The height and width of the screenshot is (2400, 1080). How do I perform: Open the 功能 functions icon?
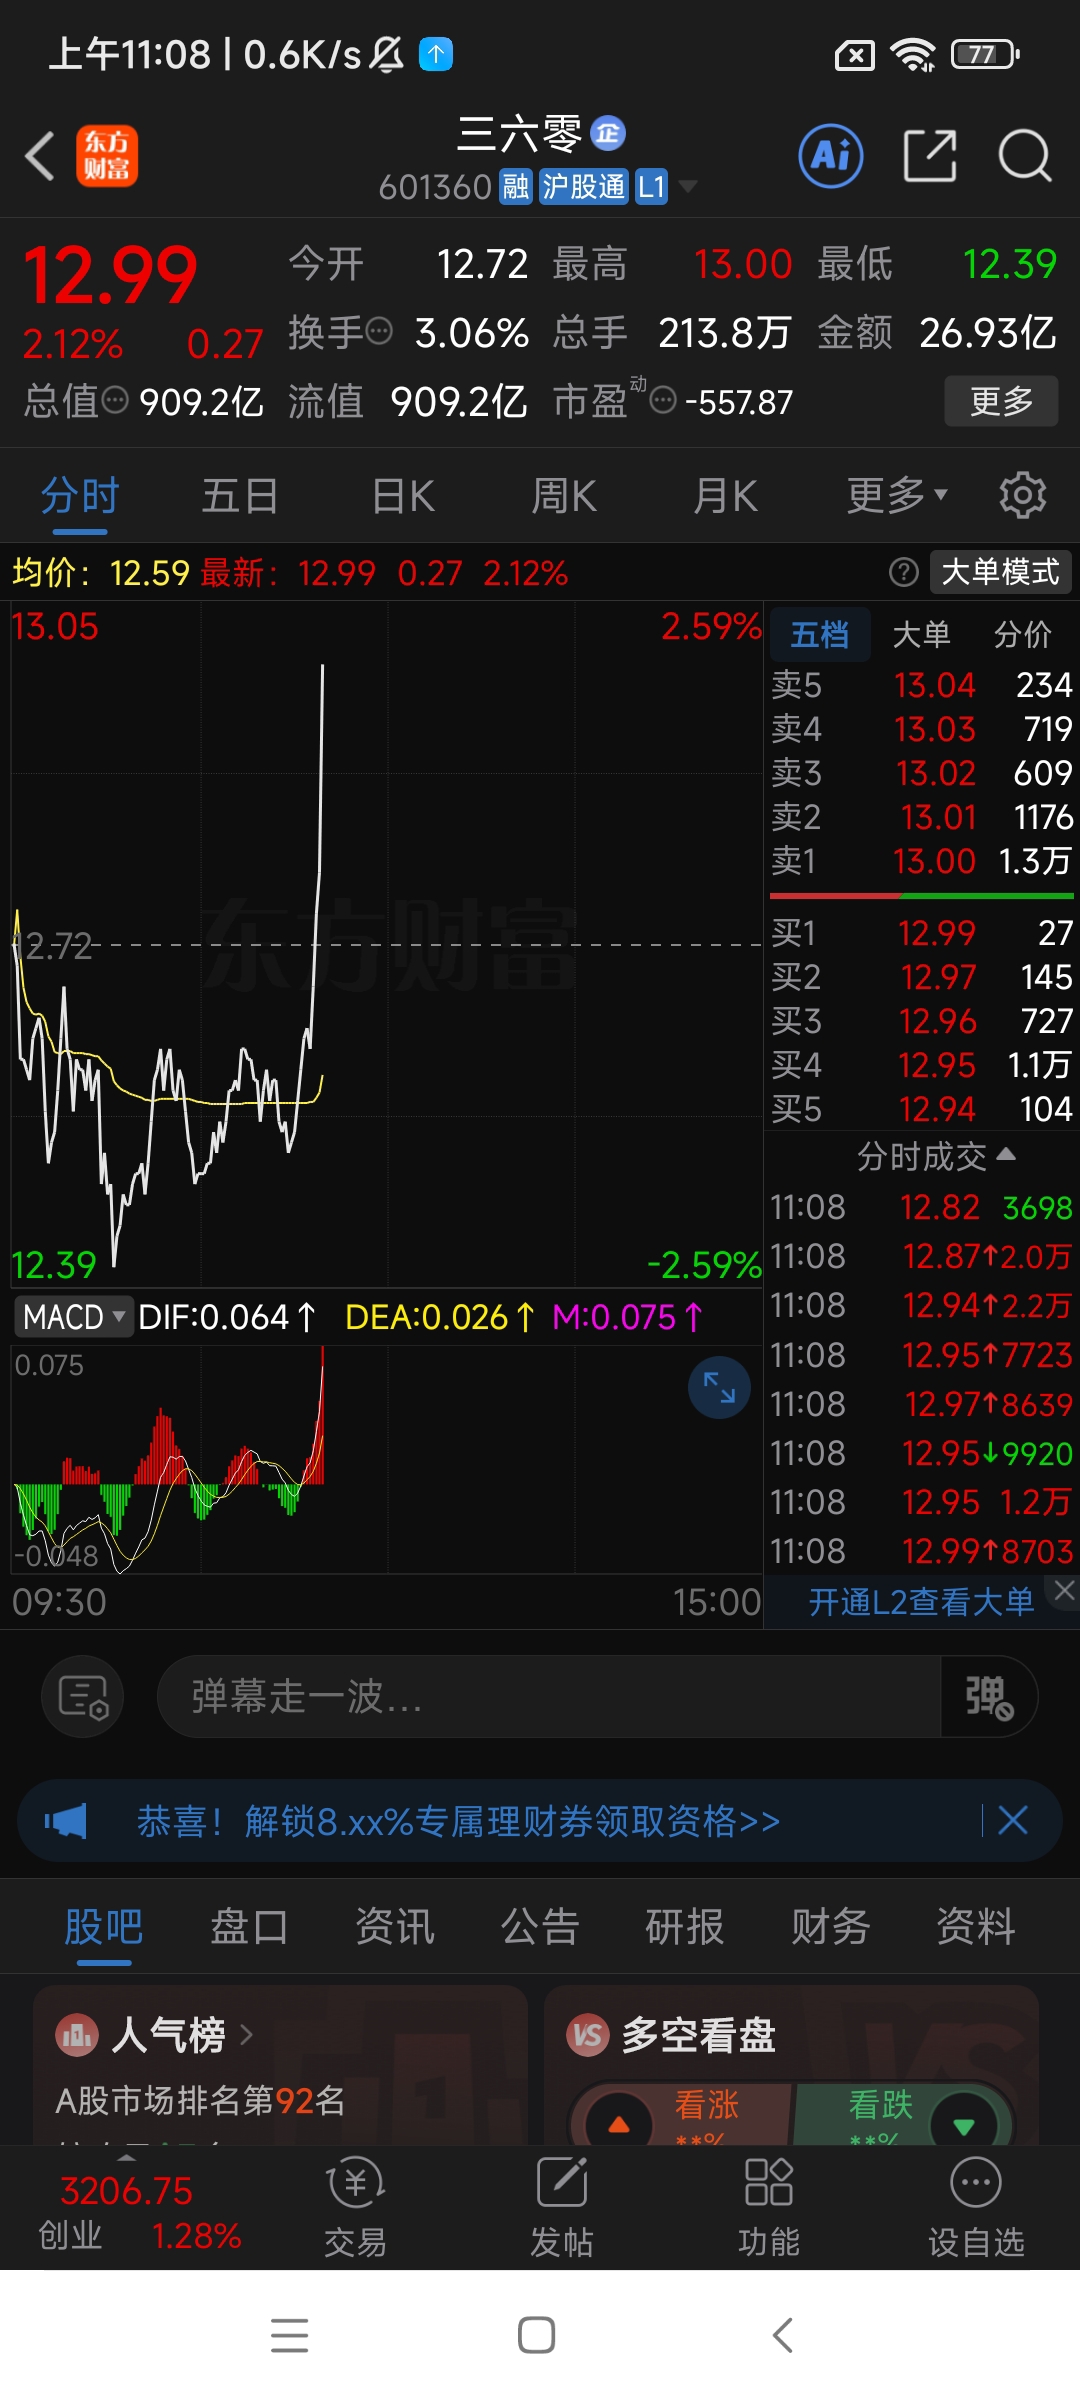pyautogui.click(x=769, y=2208)
